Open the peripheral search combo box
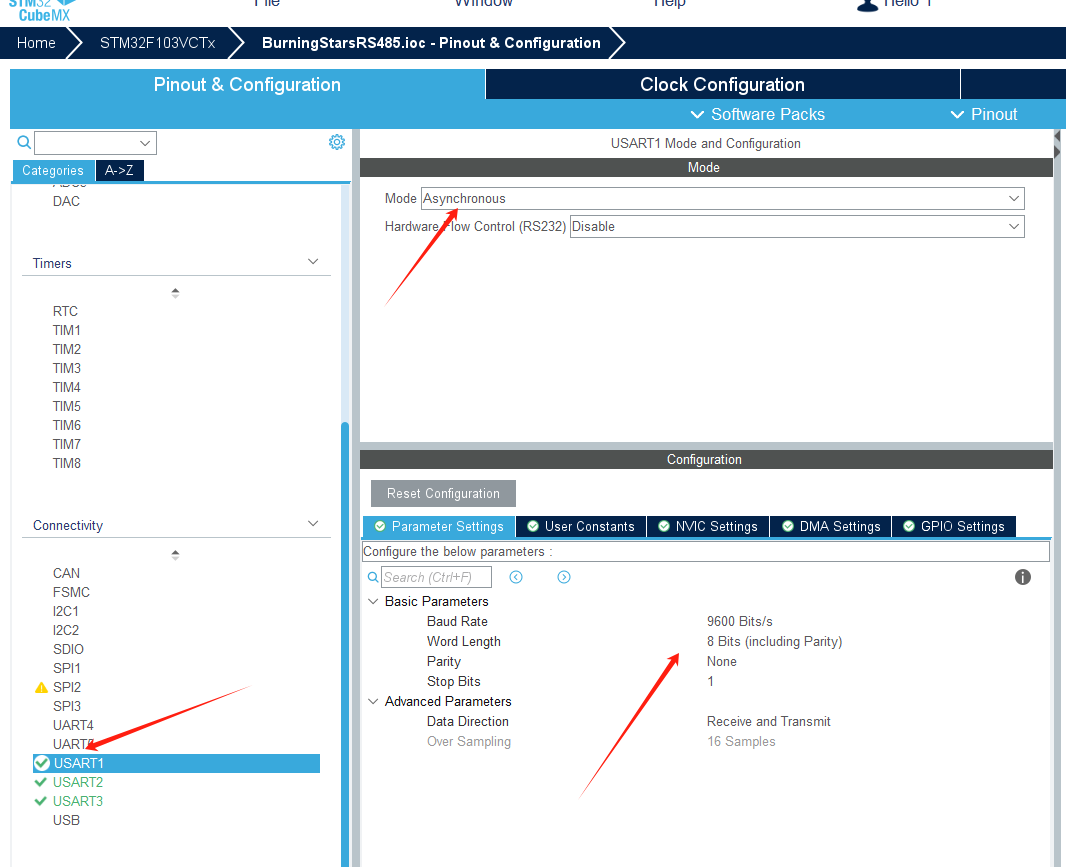Image resolution: width=1066 pixels, height=867 pixels. [95, 143]
